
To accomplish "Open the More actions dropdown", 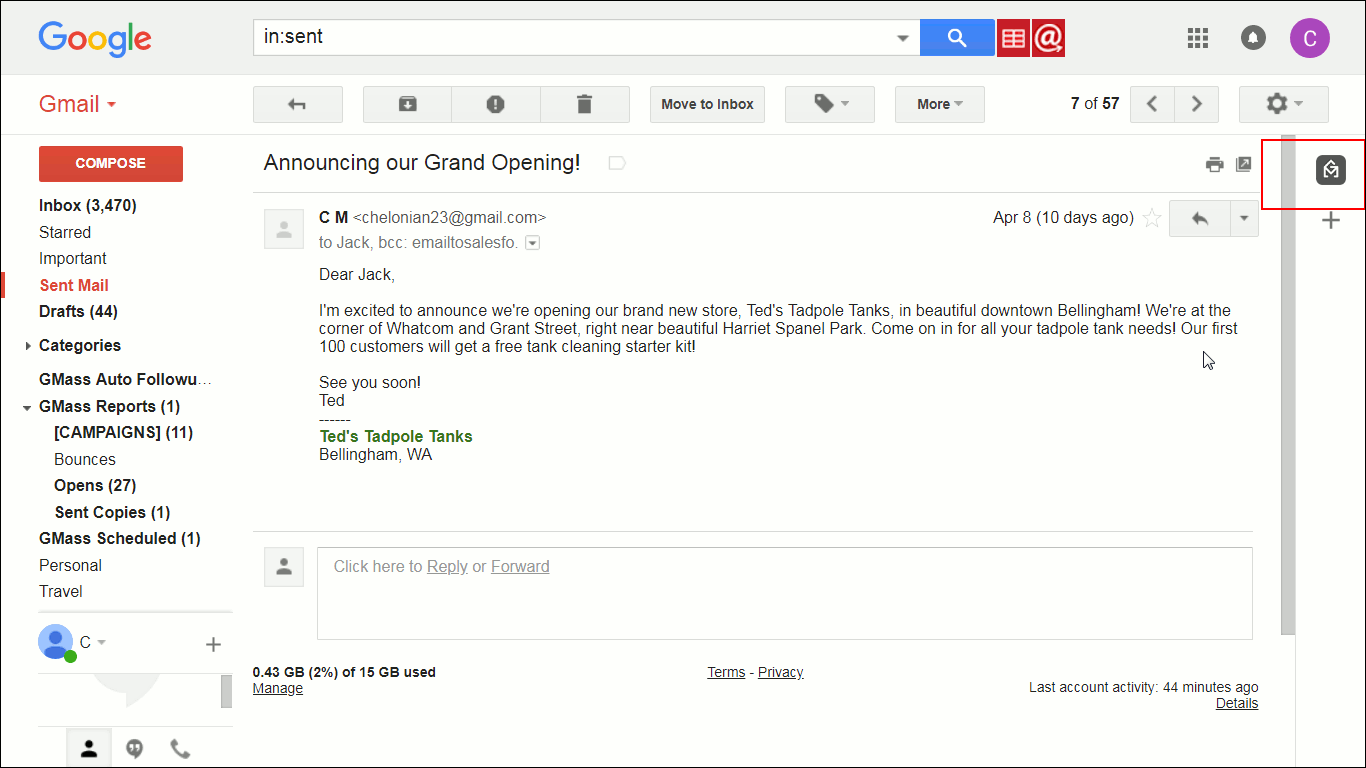I will [939, 104].
